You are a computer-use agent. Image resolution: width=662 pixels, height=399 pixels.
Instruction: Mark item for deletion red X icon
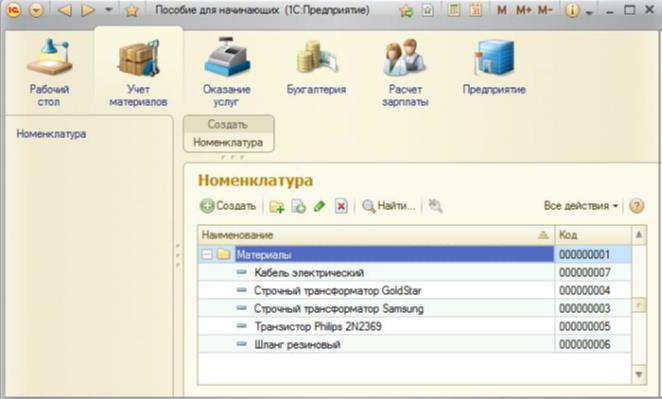pos(341,206)
